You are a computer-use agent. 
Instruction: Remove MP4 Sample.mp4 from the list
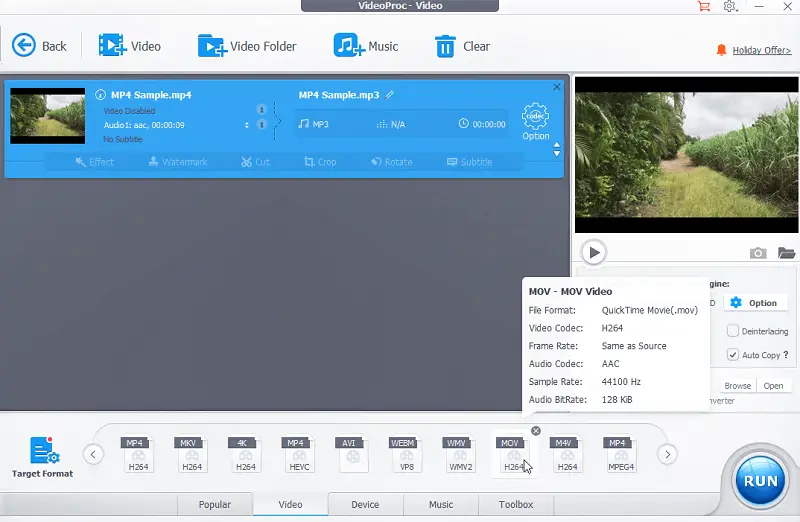click(557, 87)
